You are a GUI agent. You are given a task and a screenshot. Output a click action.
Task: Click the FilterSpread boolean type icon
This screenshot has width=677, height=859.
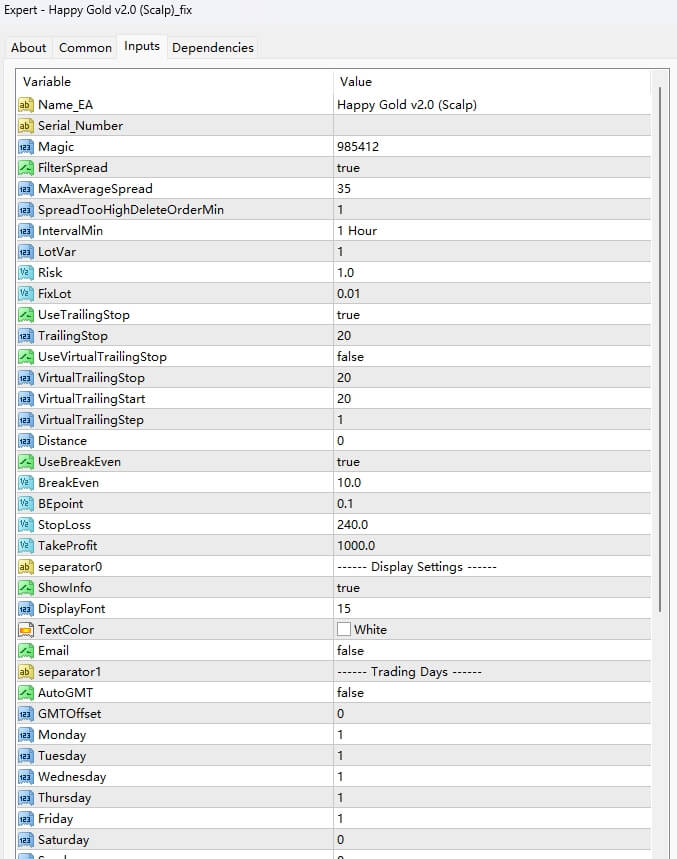point(26,168)
